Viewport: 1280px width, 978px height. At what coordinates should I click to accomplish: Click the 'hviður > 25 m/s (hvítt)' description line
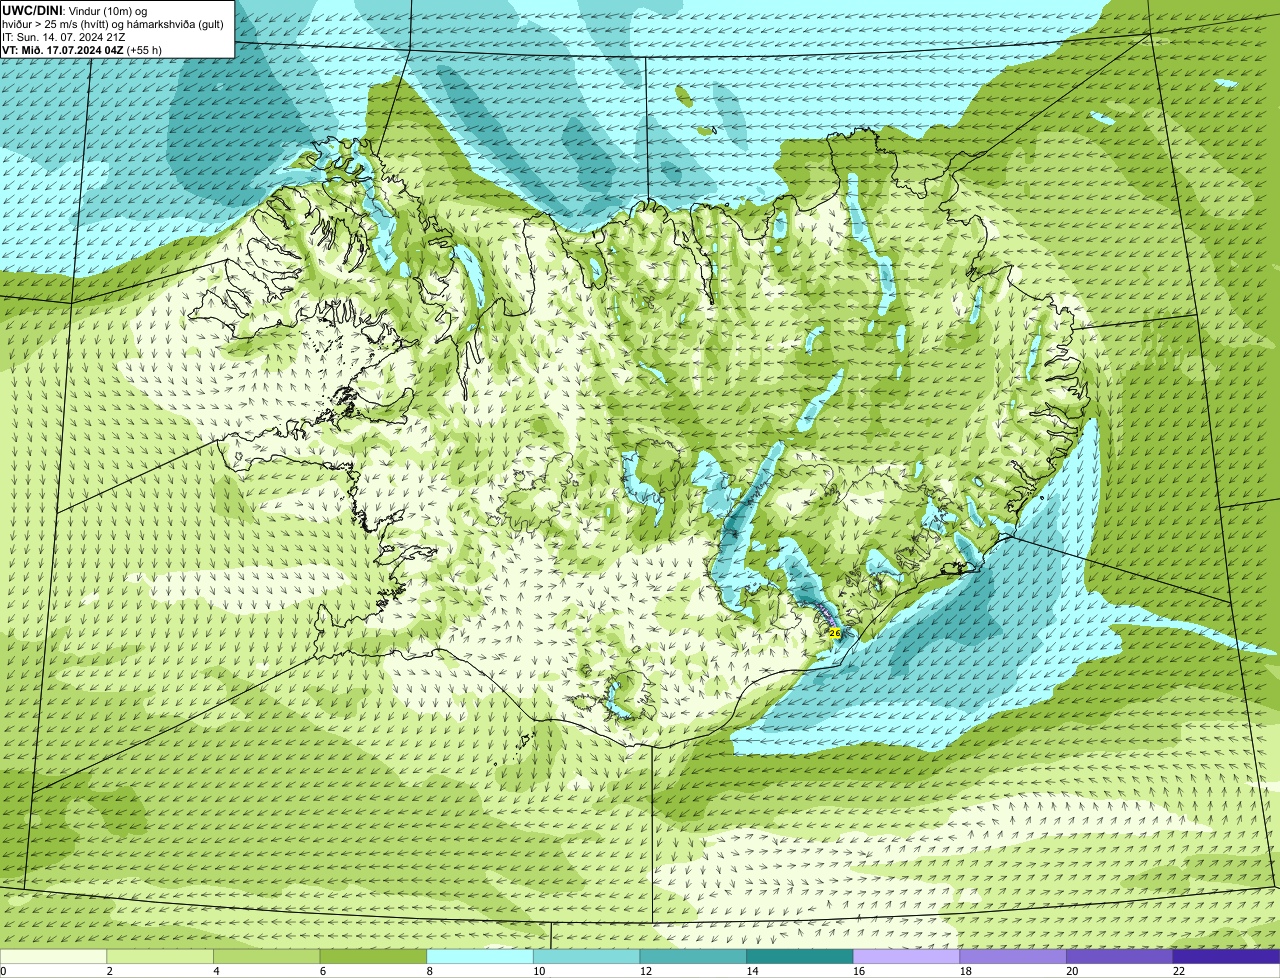(x=112, y=23)
